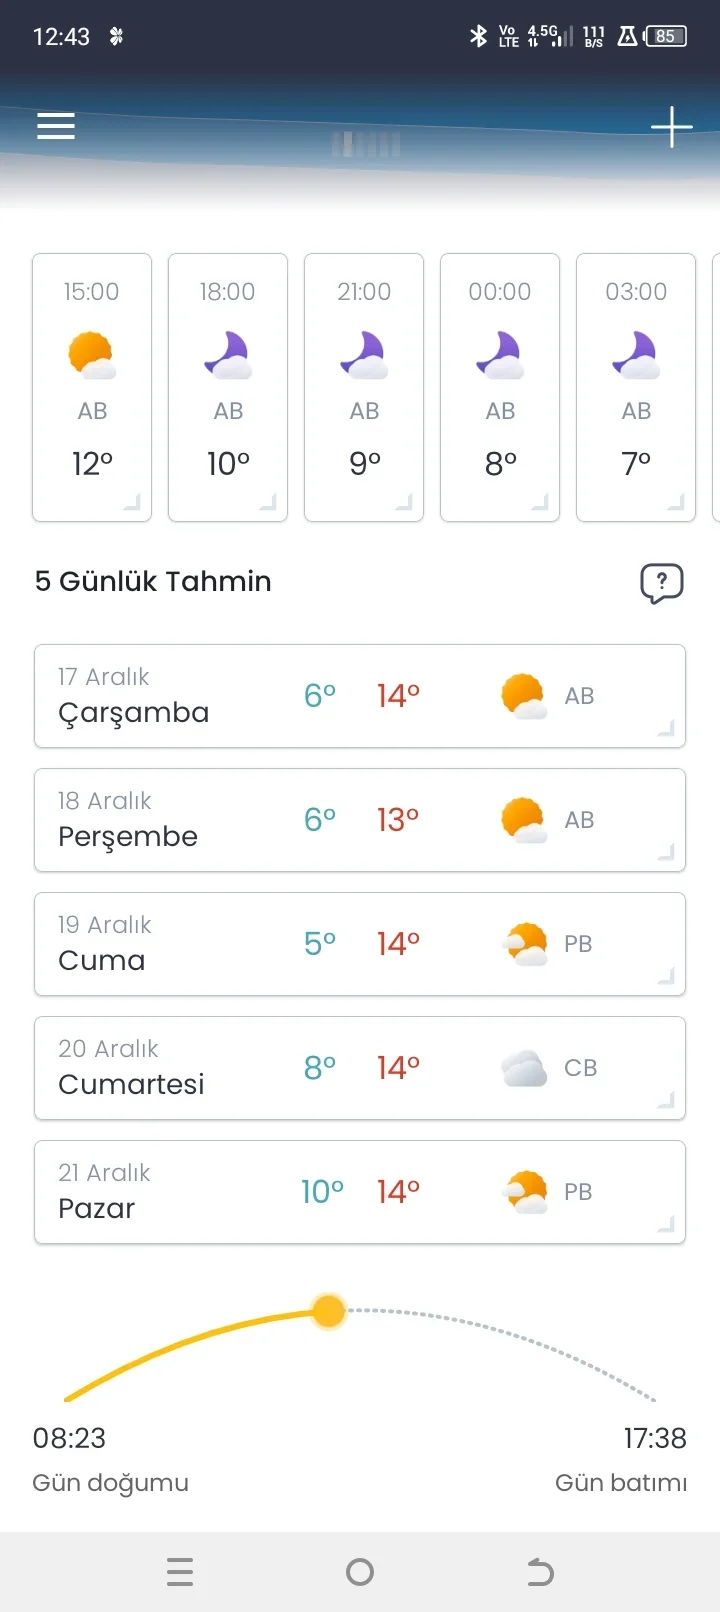Tap the 15:00 partly sunny weather icon
Viewport: 720px width, 1612px height.
point(92,355)
